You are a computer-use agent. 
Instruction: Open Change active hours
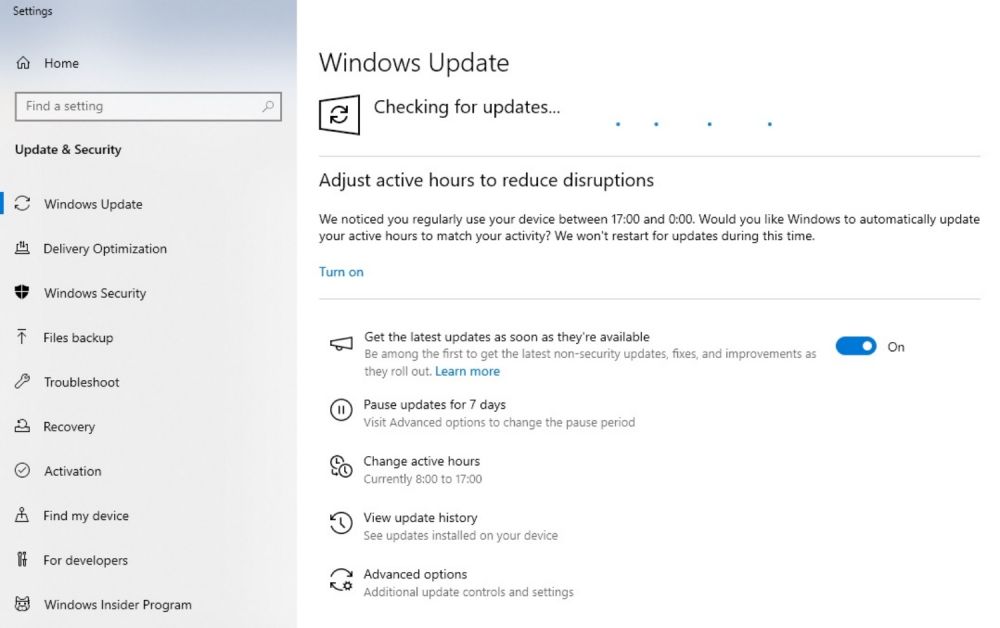[x=422, y=461]
